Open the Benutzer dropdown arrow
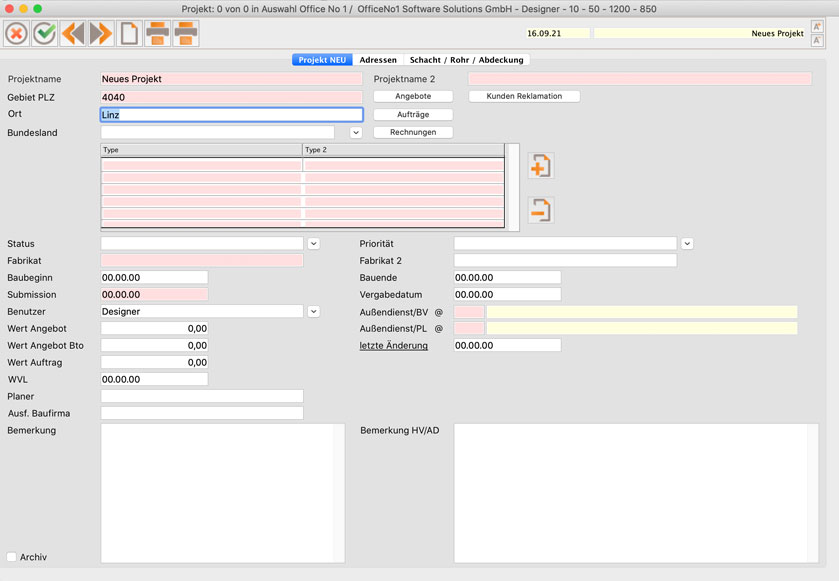The width and height of the screenshot is (839, 581). (x=314, y=311)
